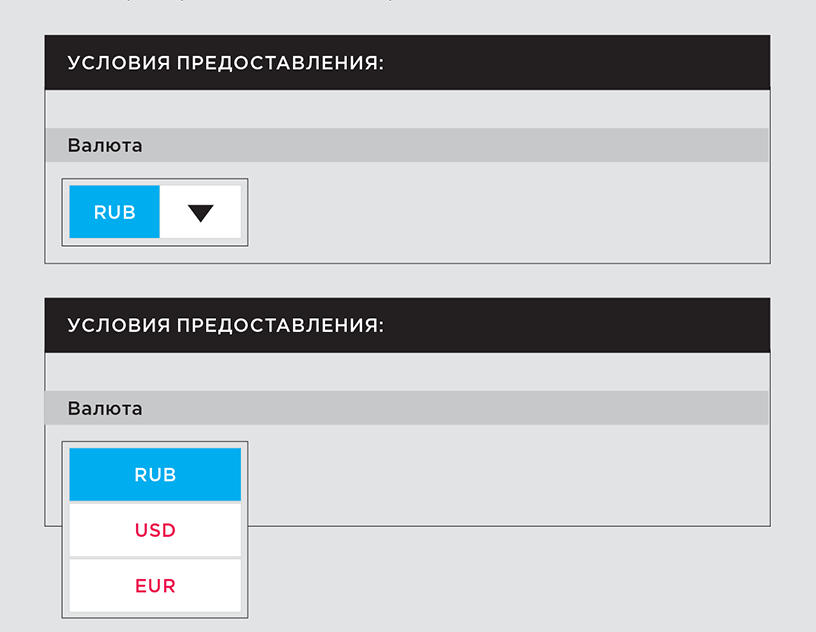This screenshot has height=632, width=816.
Task: Click empty body area of the second conditions panel
Action: [494, 474]
